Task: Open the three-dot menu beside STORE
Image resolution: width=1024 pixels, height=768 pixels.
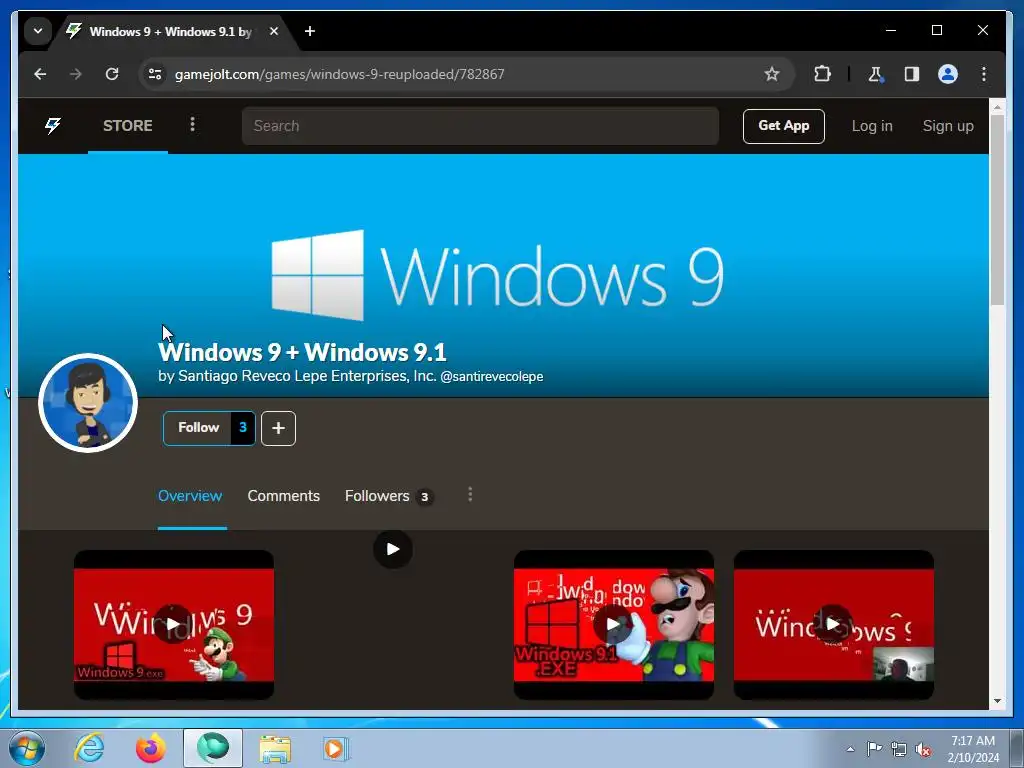Action: pos(192,125)
